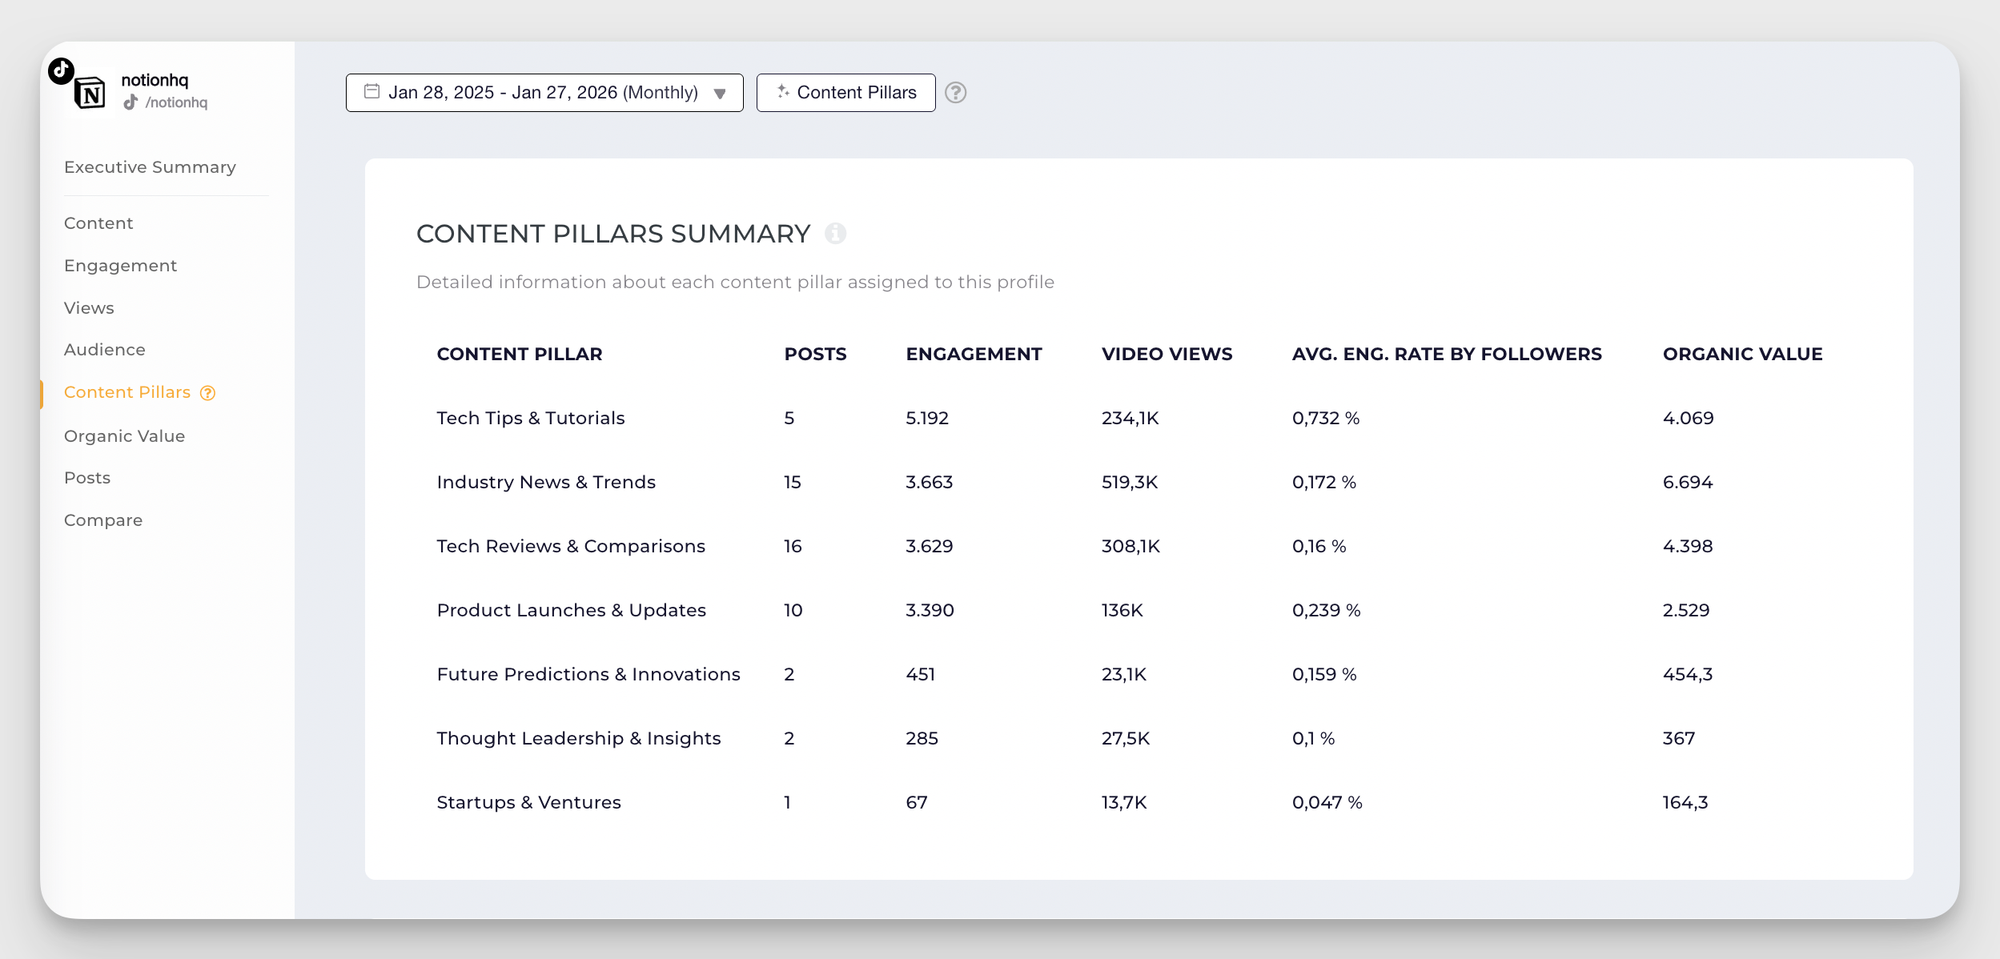Expand the date range dropdown
2000x959 pixels.
(x=720, y=93)
